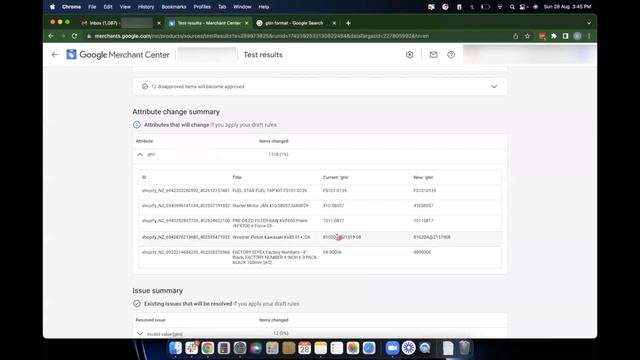The width and height of the screenshot is (640, 360).
Task: Collapse the gtin attribute row
Action: point(140,155)
